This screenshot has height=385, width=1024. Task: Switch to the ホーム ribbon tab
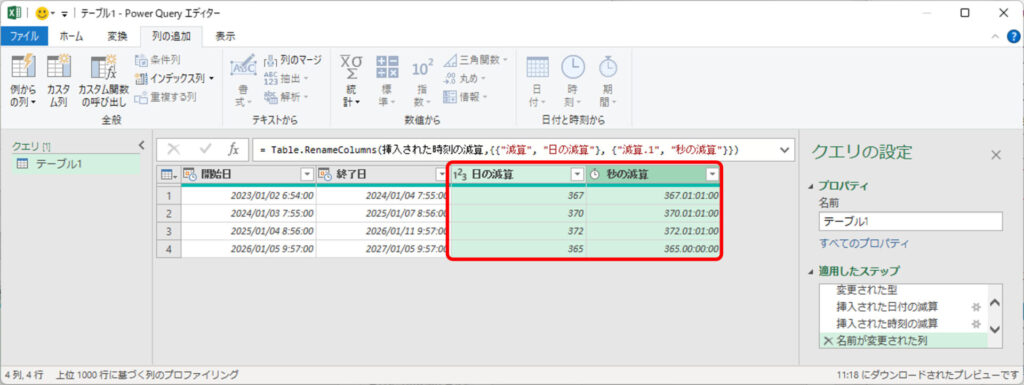[72, 37]
